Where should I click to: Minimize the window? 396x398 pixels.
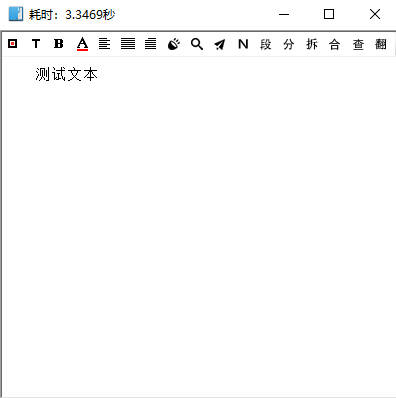point(284,14)
